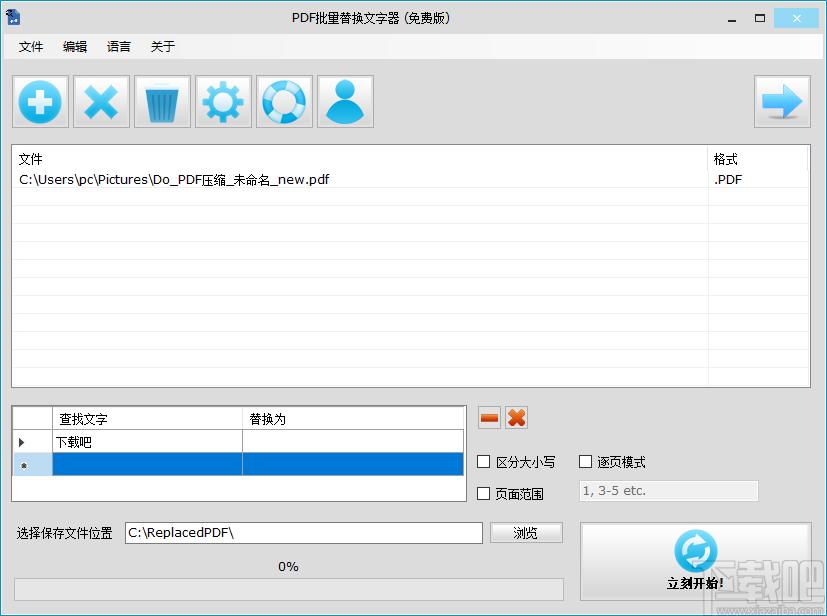Click the .PDF format cell
The image size is (827, 616).
(x=758, y=180)
